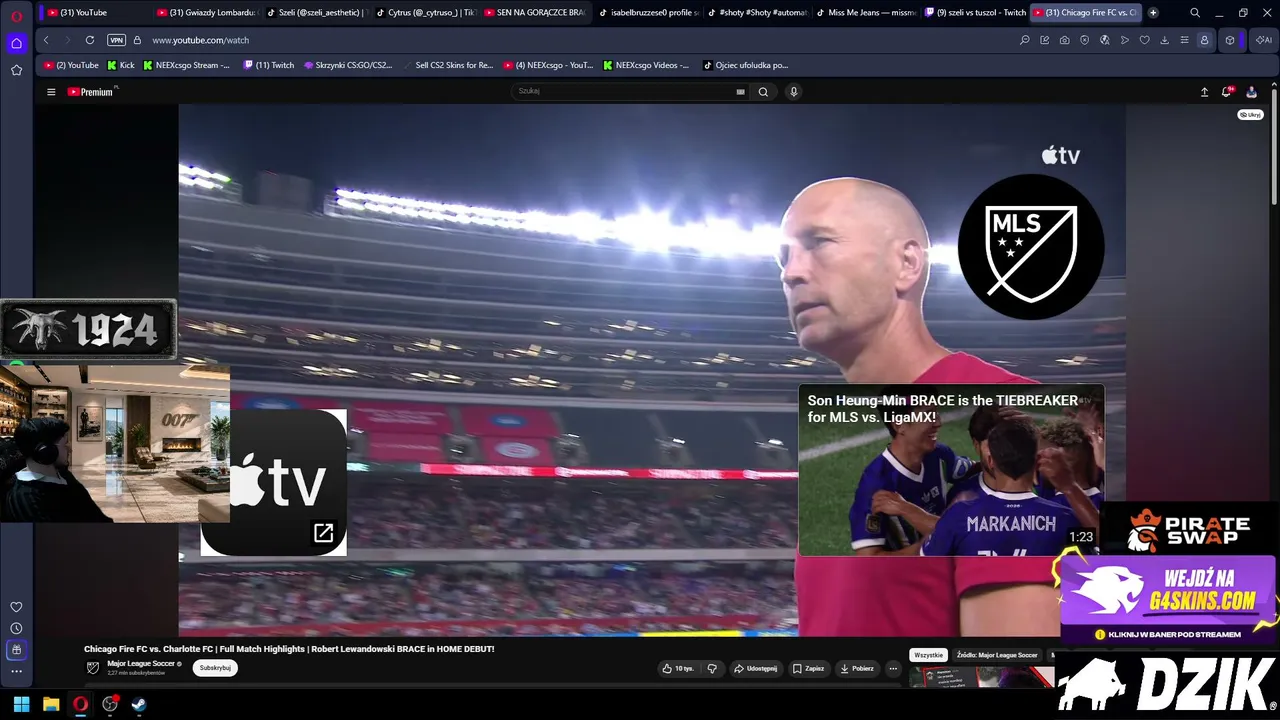Open the translate page globe icon
The image size is (1280, 720).
[1105, 40]
